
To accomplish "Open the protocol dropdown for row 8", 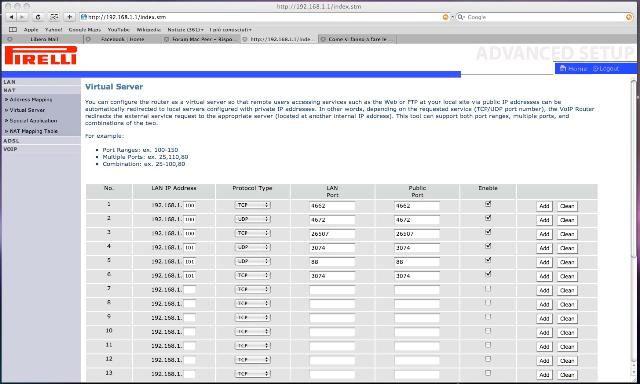I will 253,304.
